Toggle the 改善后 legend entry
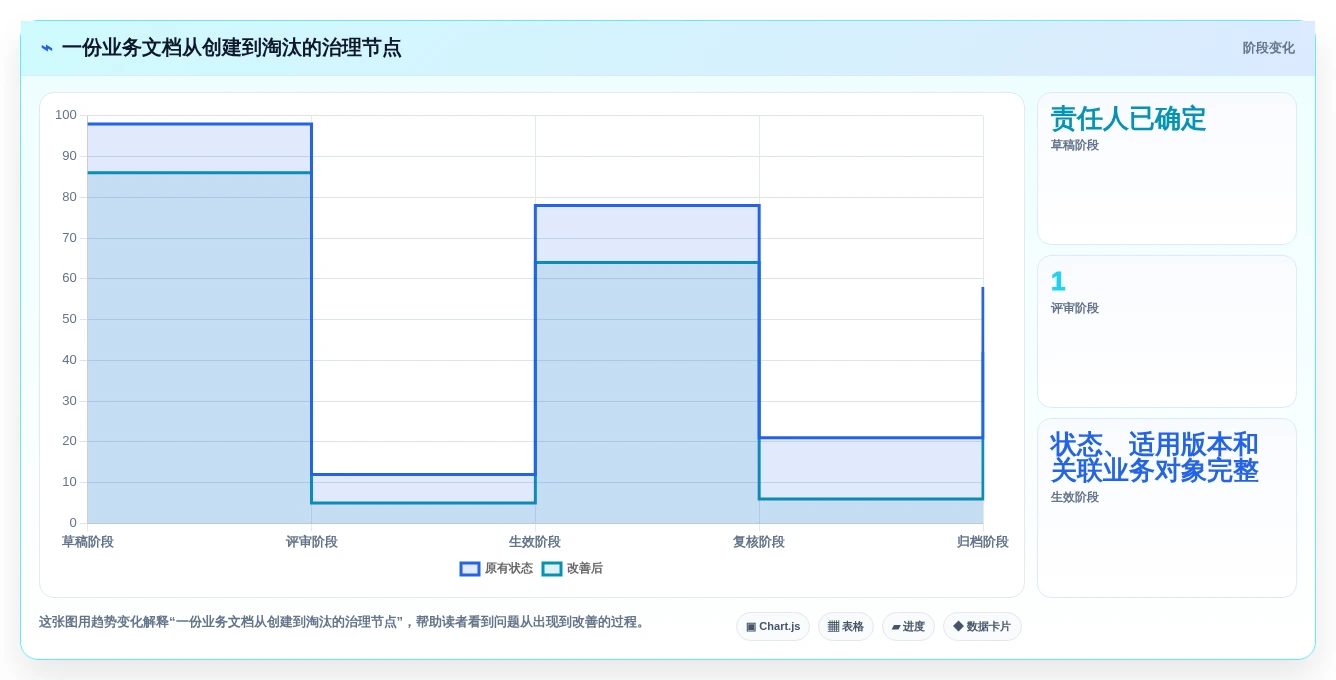 coord(572,568)
